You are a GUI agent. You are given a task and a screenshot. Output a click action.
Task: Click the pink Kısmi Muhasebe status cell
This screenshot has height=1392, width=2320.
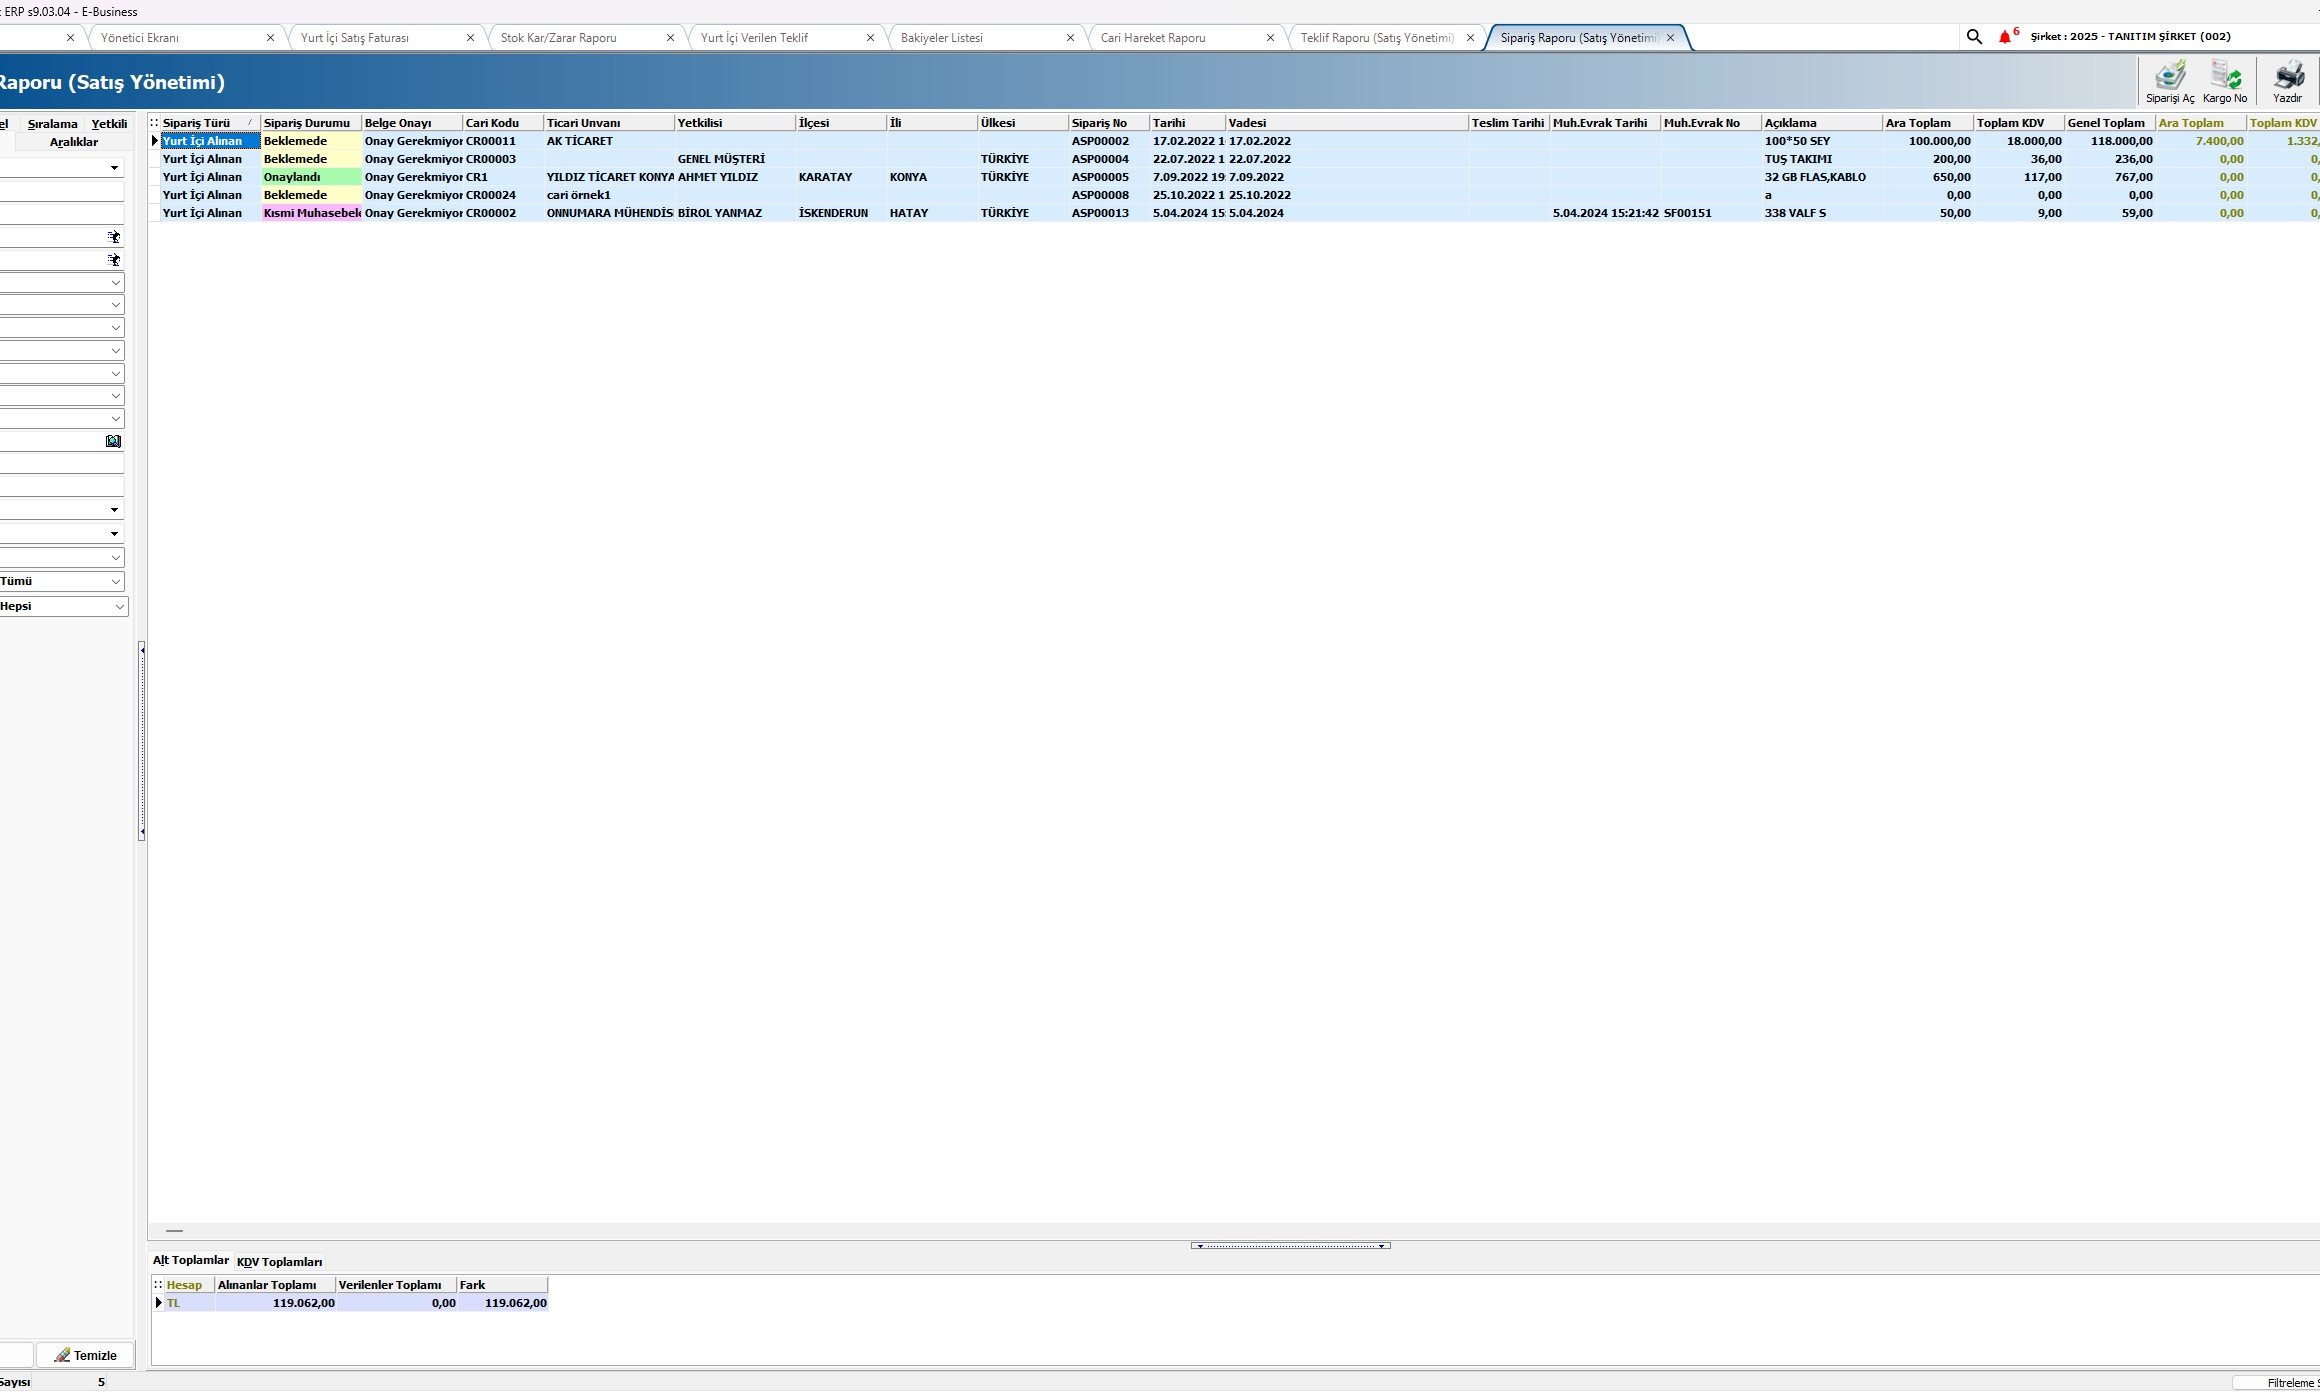(x=310, y=213)
